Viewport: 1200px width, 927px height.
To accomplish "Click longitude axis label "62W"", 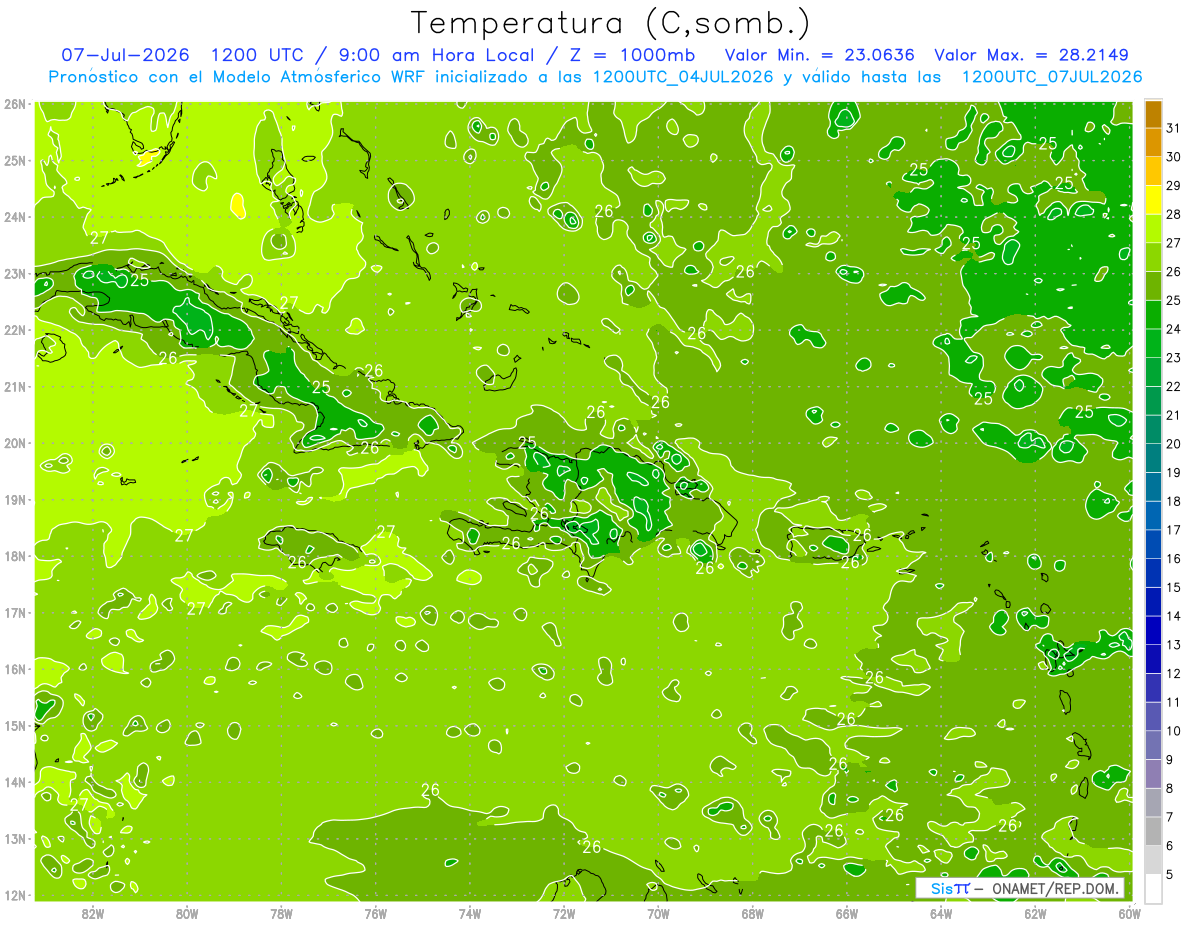I will click(1035, 913).
